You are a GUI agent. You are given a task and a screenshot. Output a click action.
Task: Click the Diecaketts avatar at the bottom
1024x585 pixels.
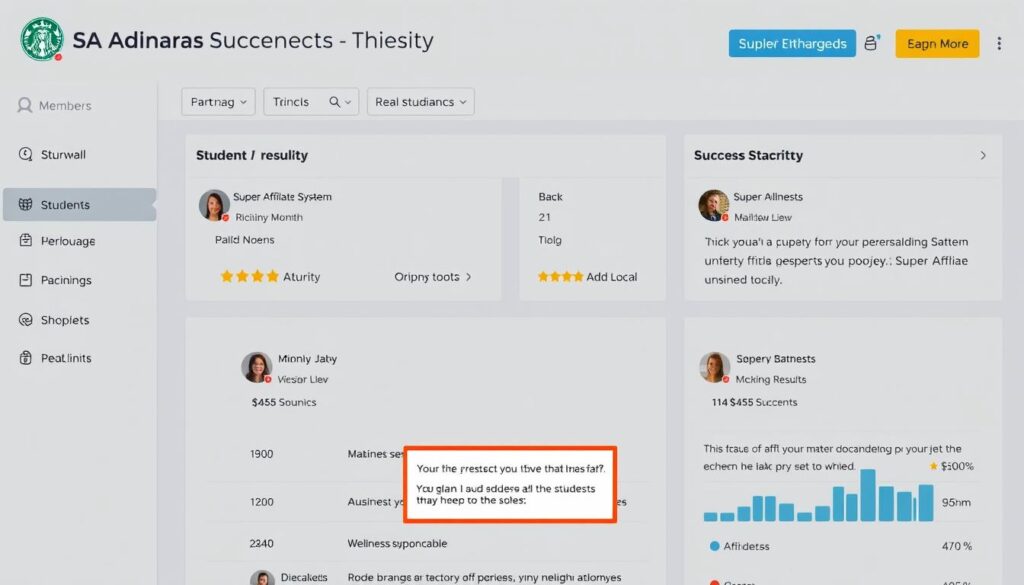tap(262, 578)
